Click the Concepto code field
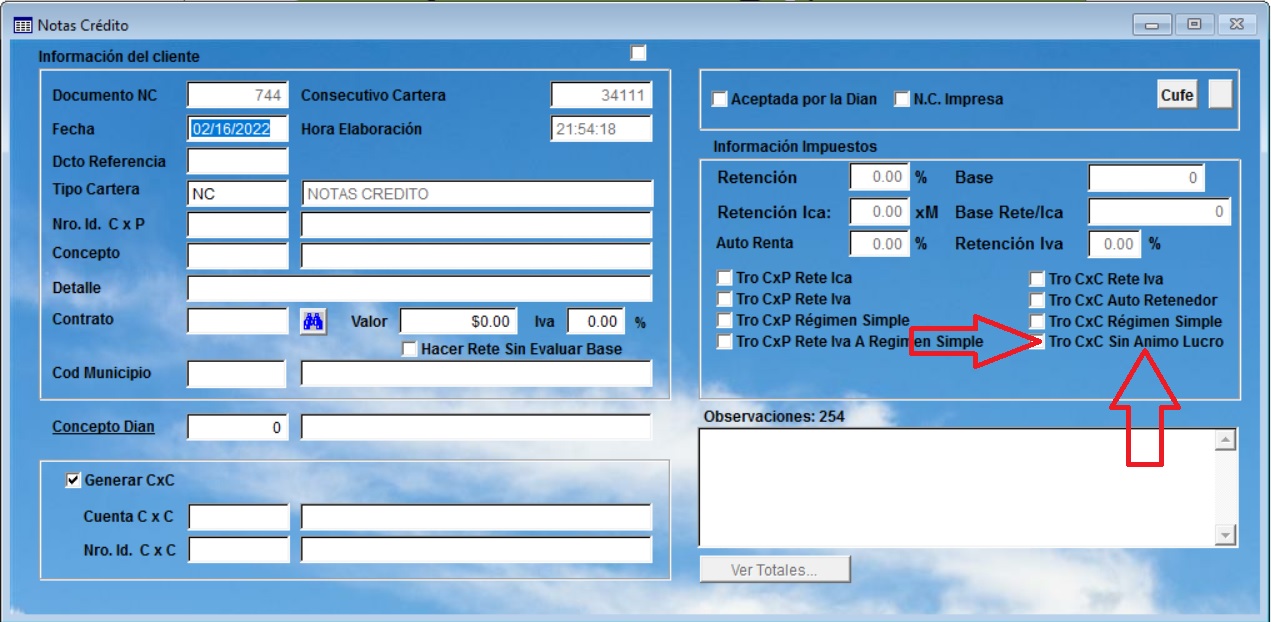The image size is (1271, 622). (x=238, y=256)
